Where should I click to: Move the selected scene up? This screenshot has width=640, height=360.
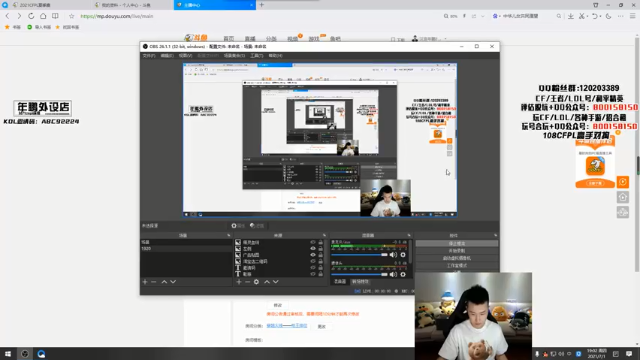coord(164,282)
